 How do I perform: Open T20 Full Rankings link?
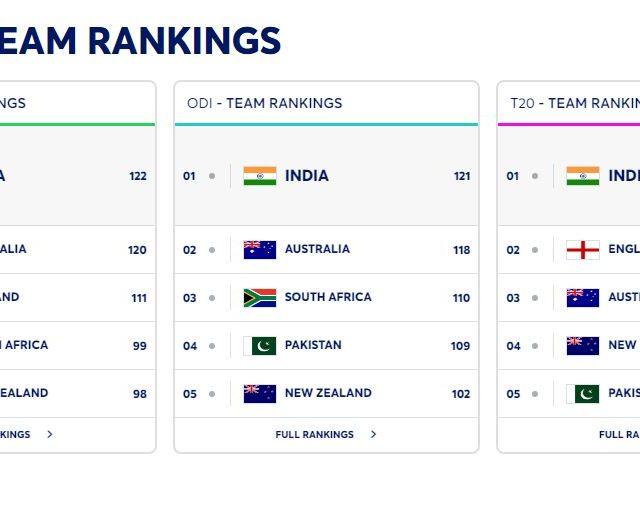point(620,435)
